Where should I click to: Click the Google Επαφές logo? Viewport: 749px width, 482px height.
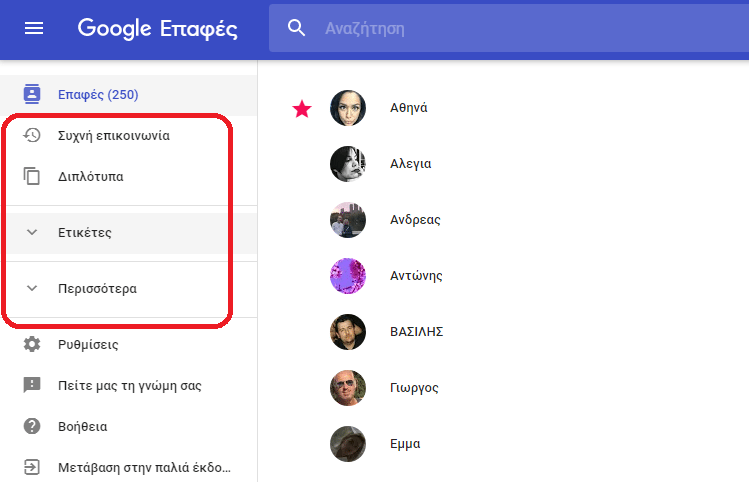coord(157,29)
